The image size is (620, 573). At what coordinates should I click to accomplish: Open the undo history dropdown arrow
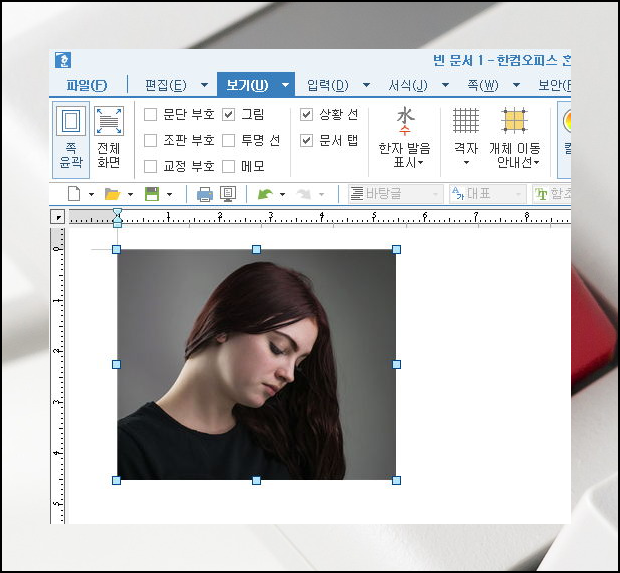(282, 195)
